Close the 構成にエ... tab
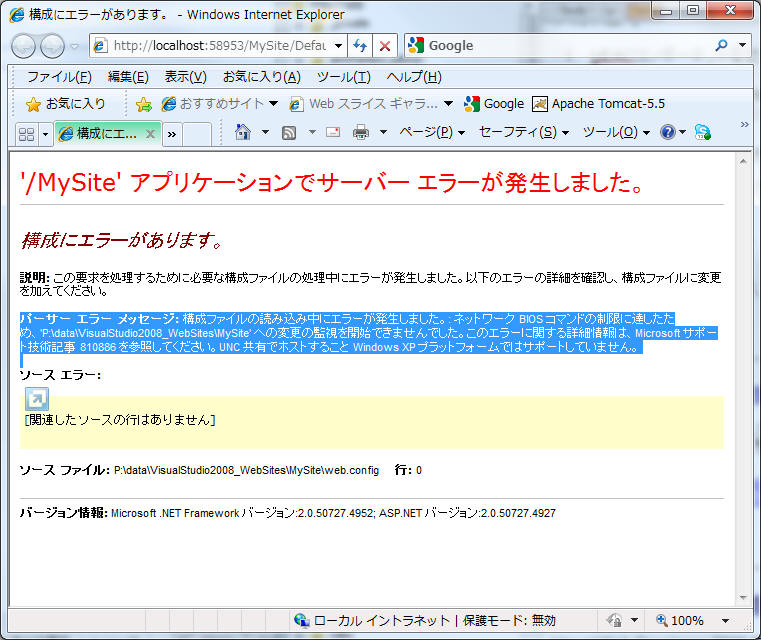The height and width of the screenshot is (640, 761). [x=150, y=133]
